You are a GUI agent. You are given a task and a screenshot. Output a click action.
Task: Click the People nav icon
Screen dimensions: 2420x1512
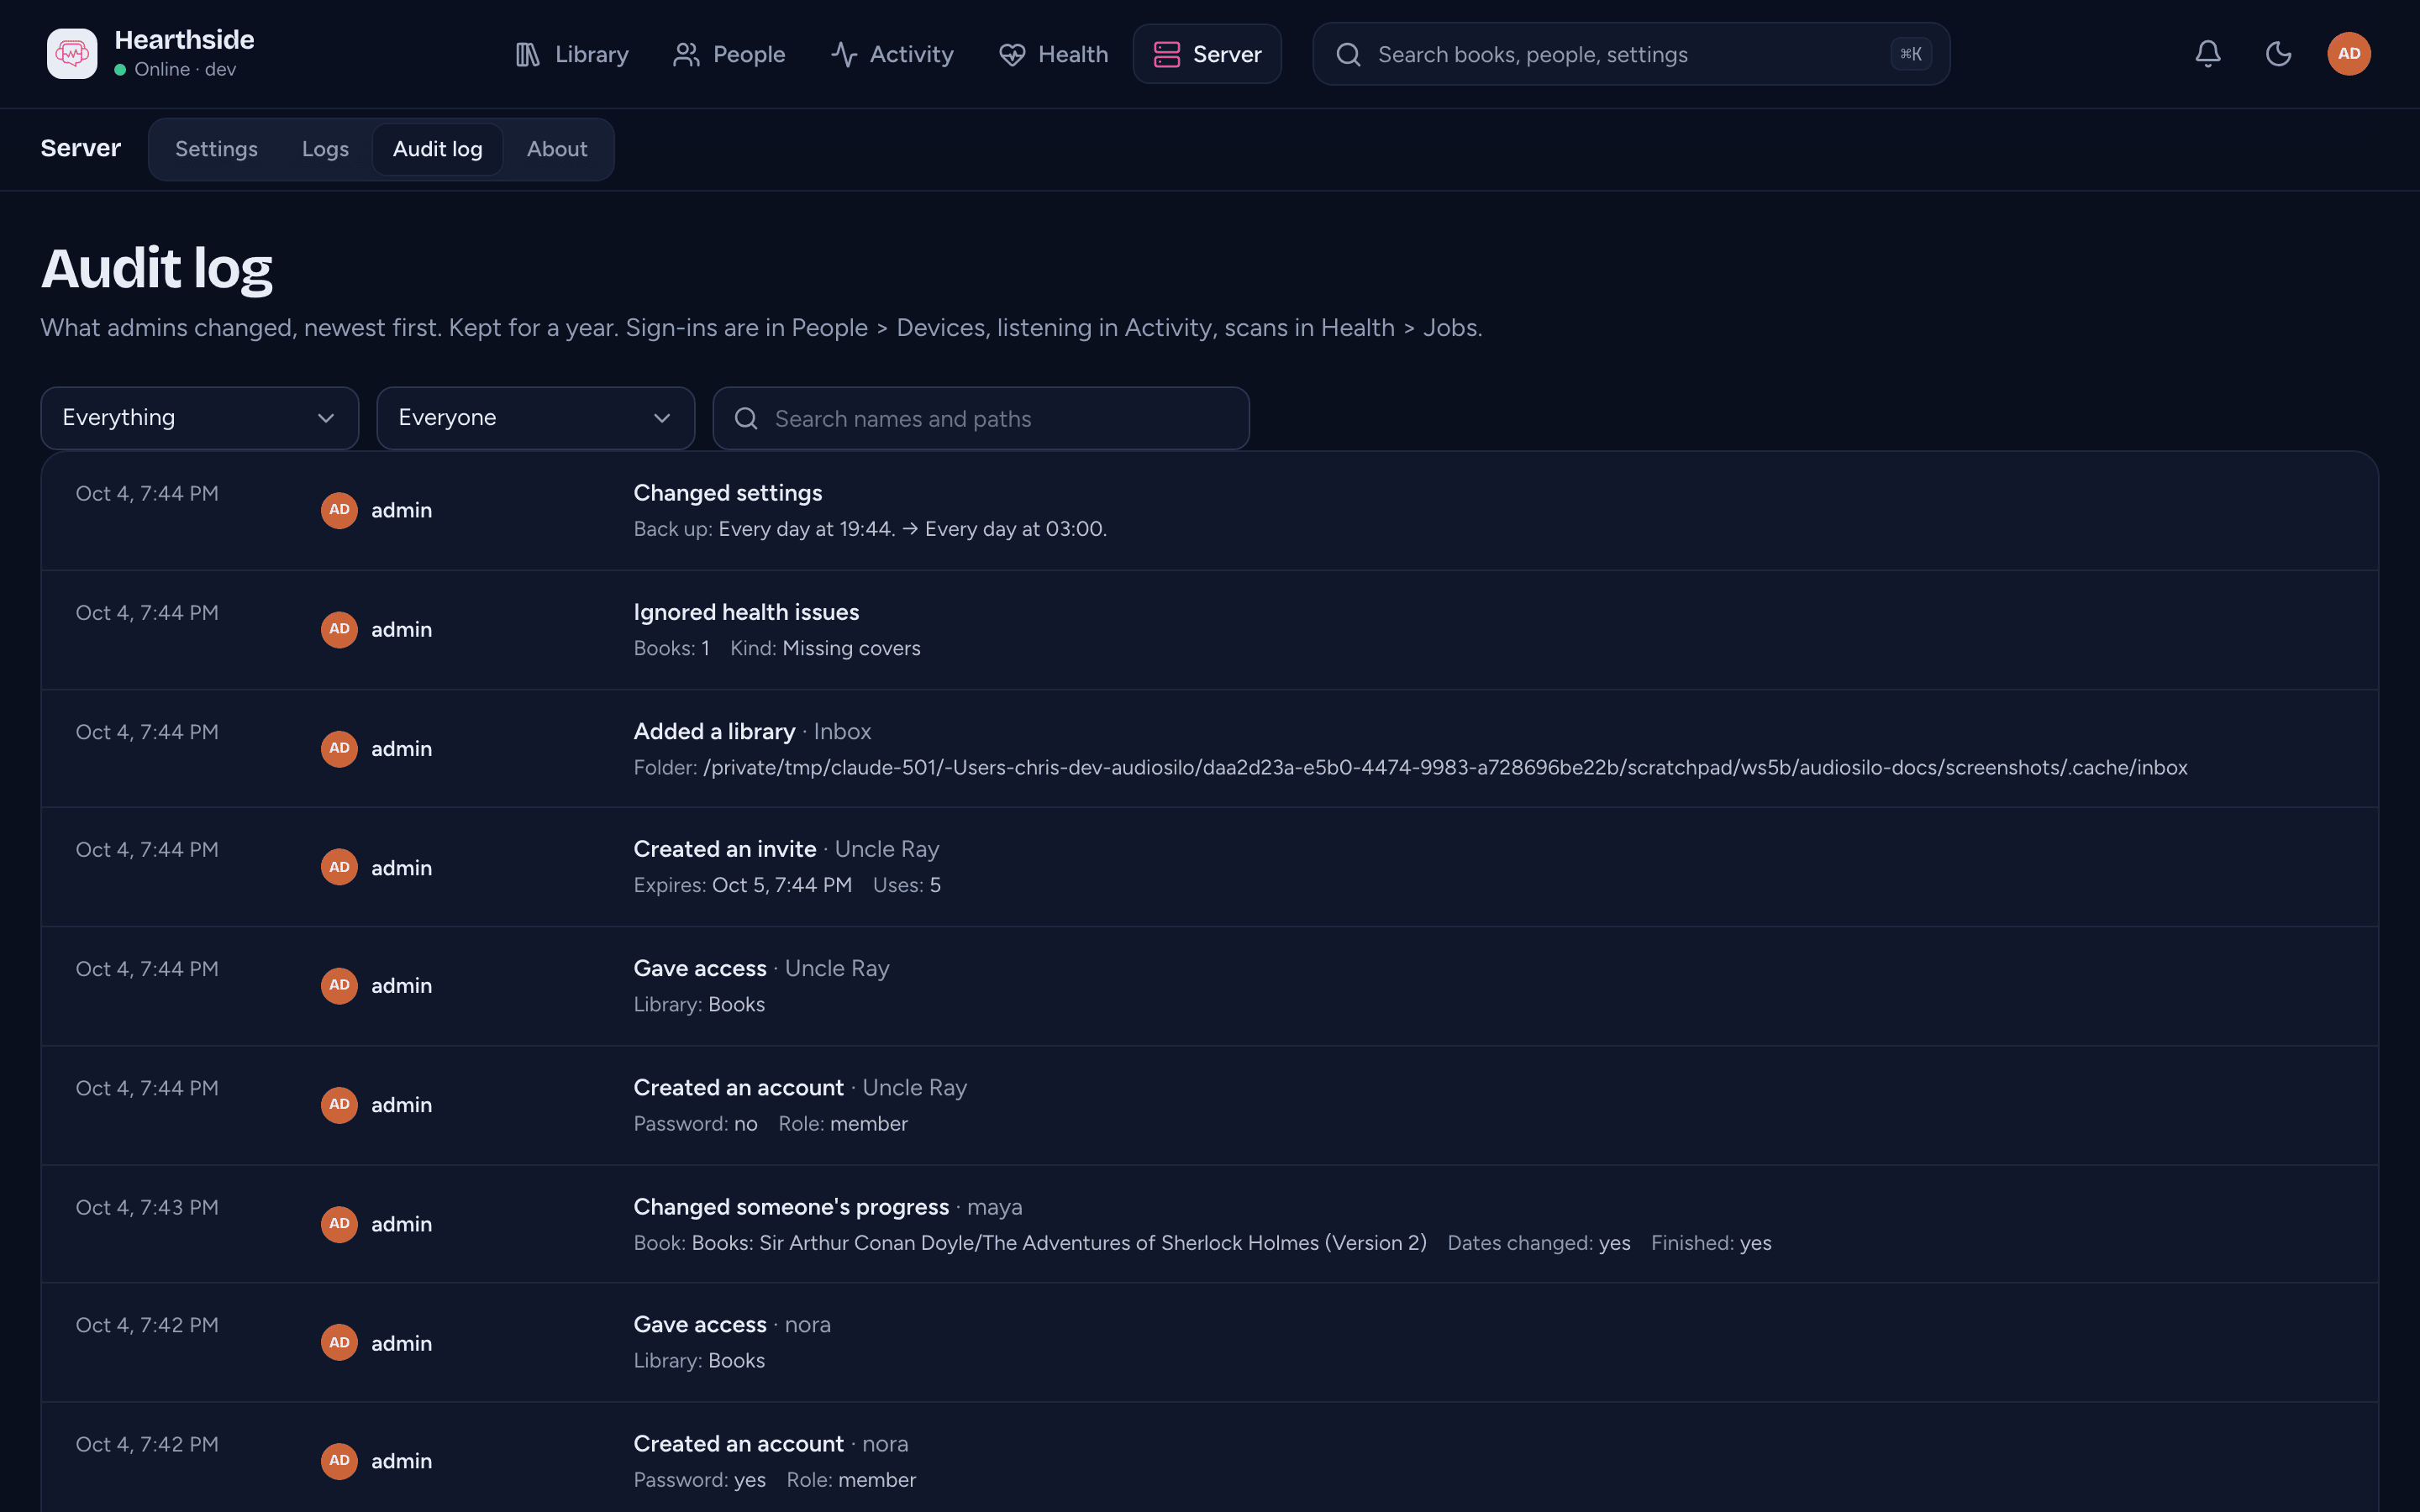(x=686, y=55)
